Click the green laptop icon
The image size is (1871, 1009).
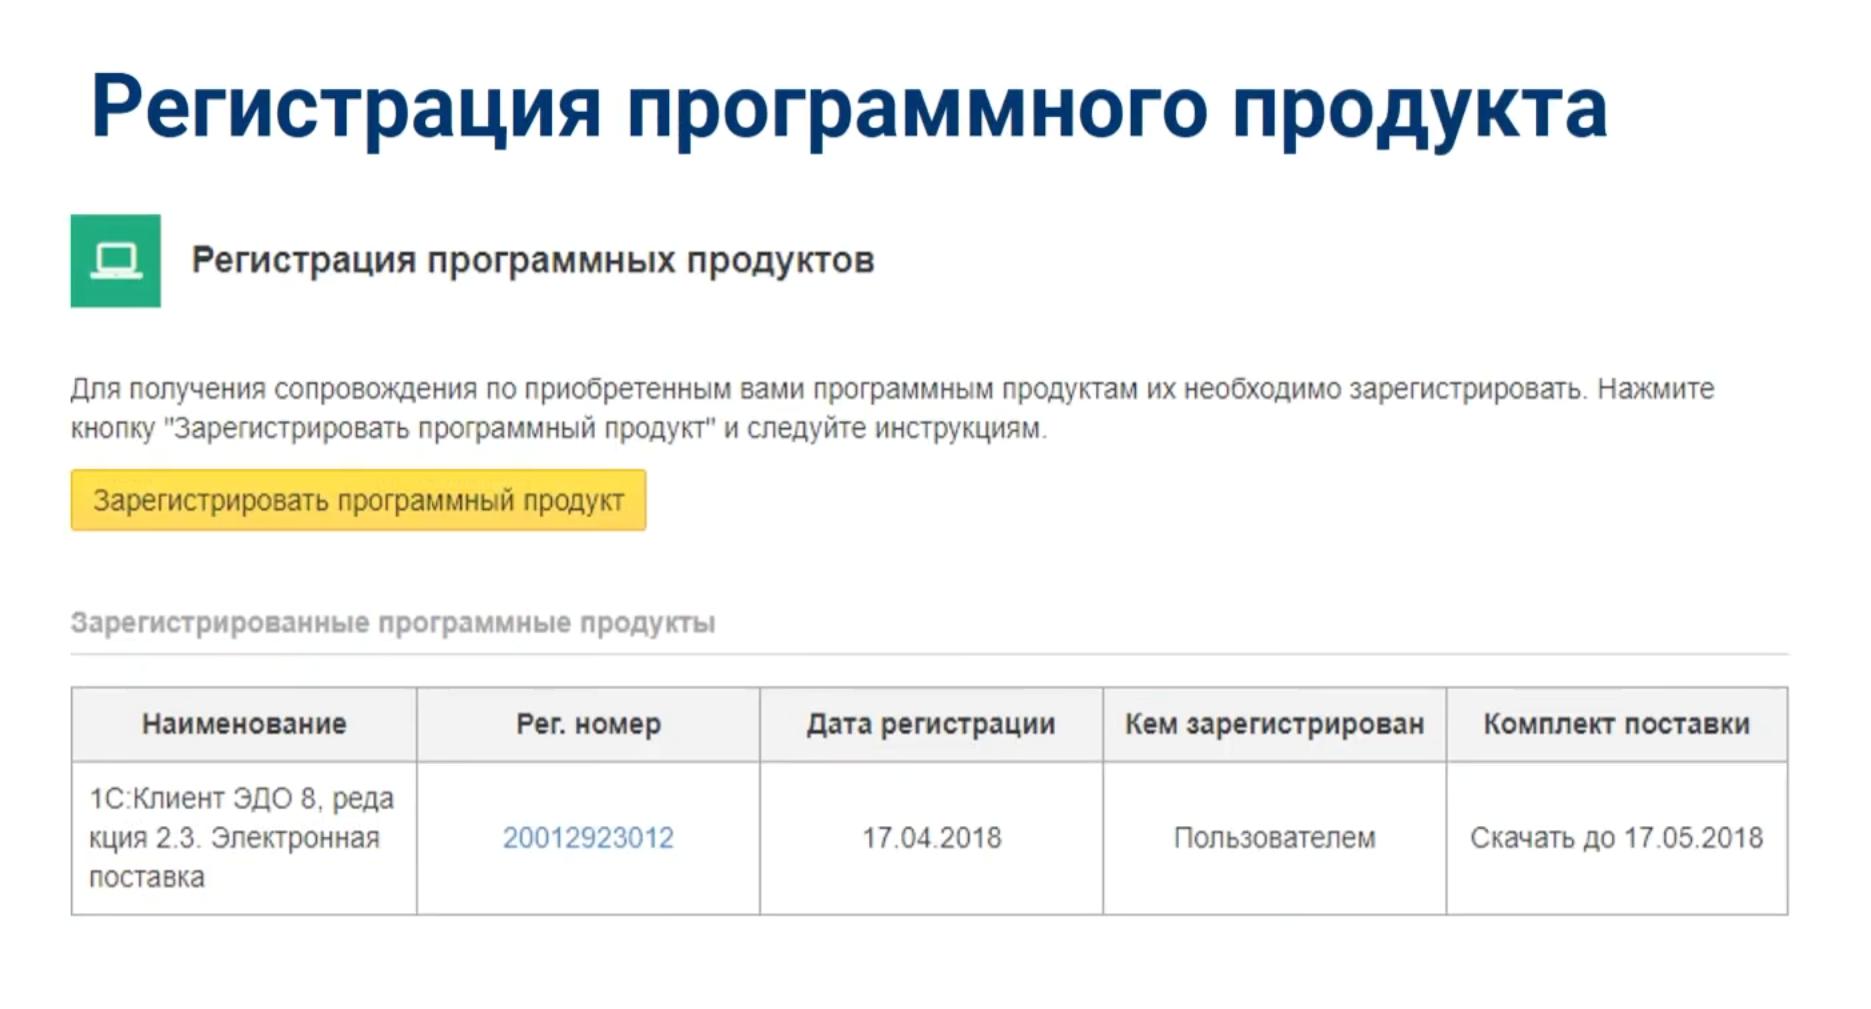(x=115, y=260)
